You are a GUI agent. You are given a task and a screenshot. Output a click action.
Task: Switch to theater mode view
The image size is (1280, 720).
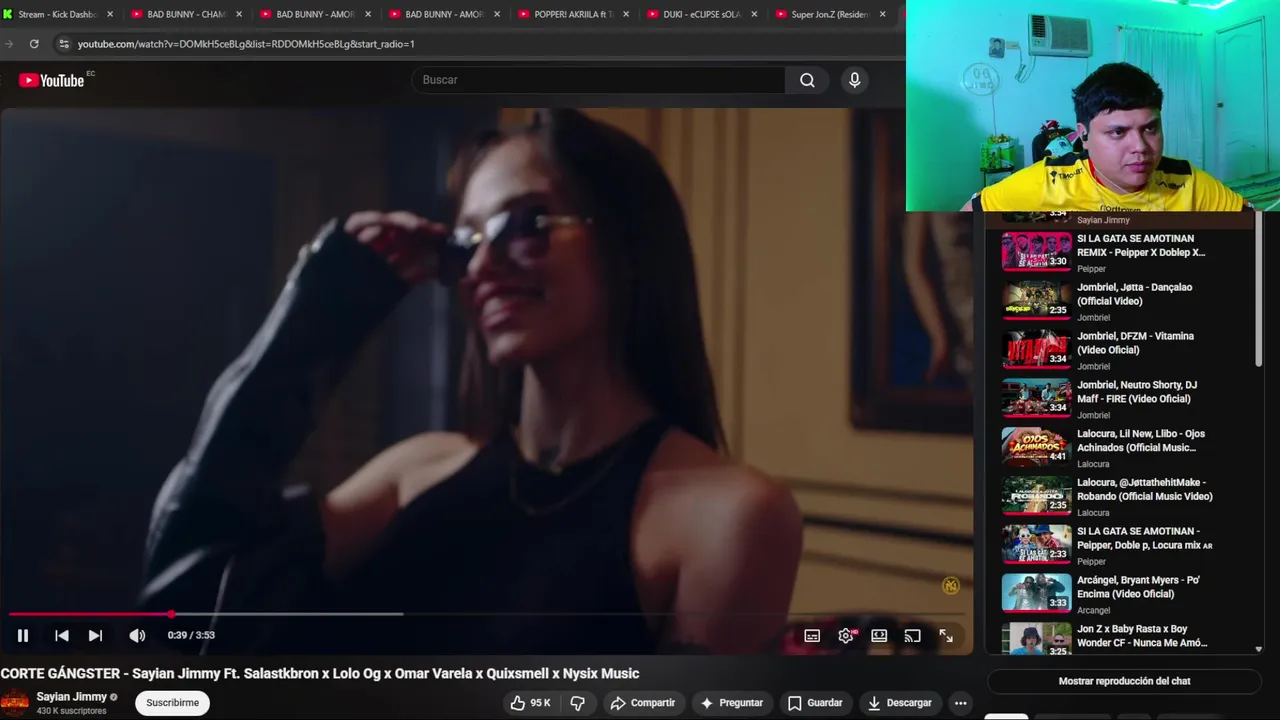879,636
